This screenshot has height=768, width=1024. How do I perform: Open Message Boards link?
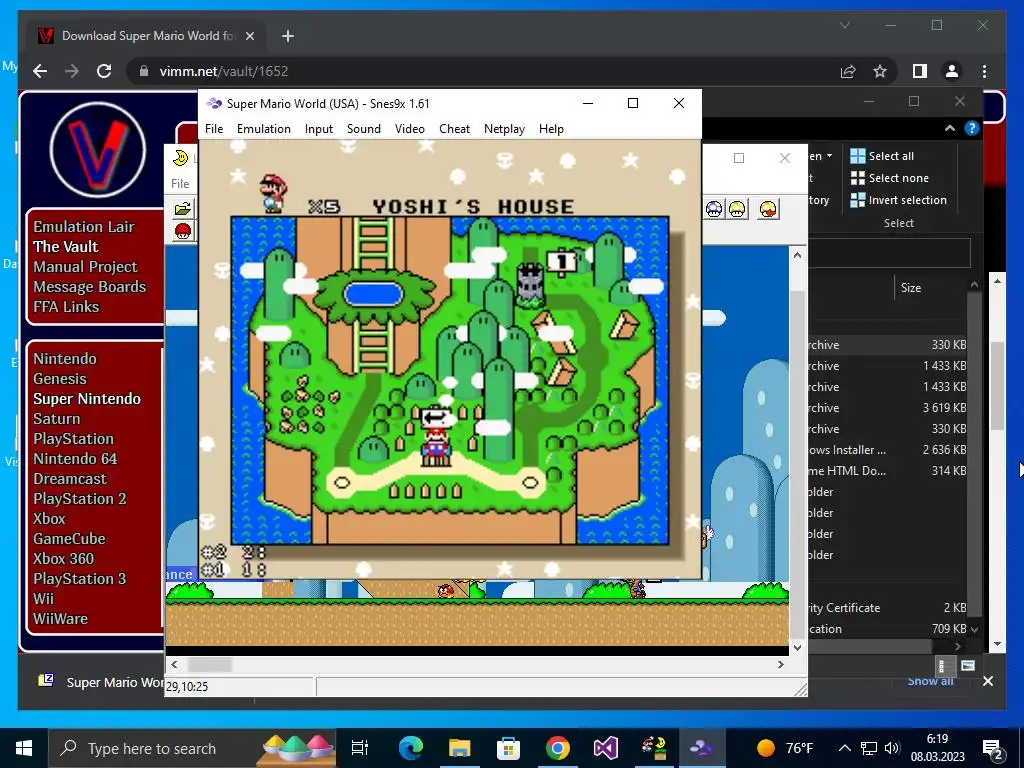coord(89,287)
